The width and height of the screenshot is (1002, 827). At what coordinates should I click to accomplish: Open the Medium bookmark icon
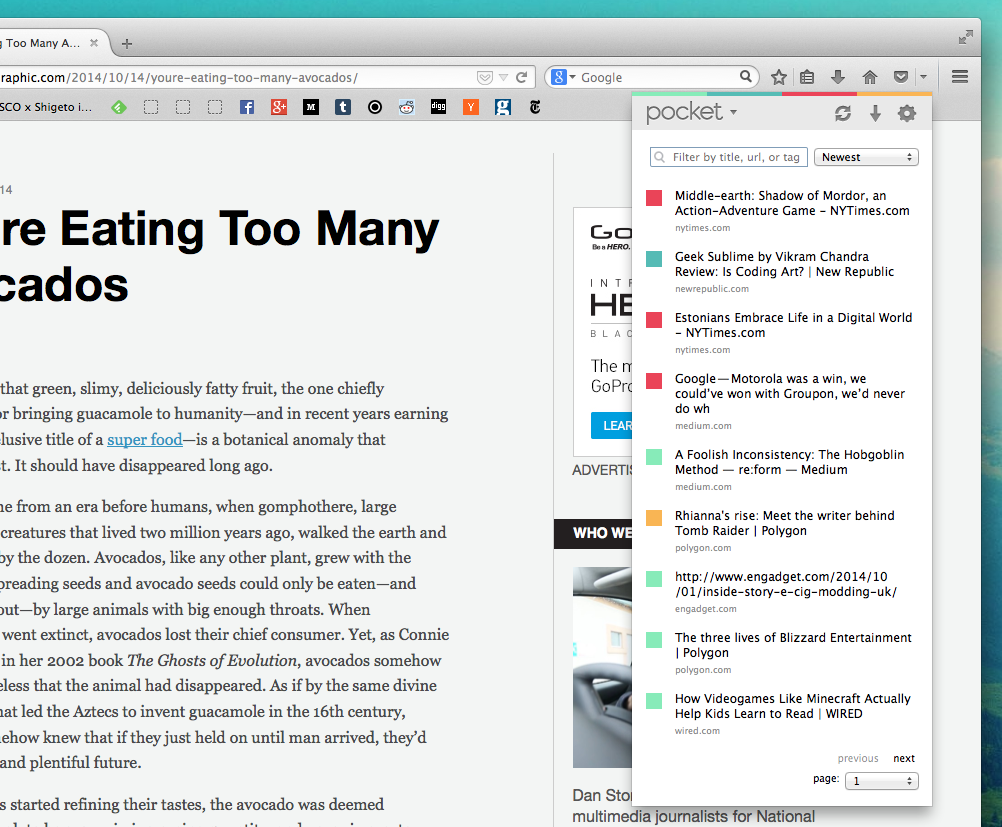click(311, 107)
